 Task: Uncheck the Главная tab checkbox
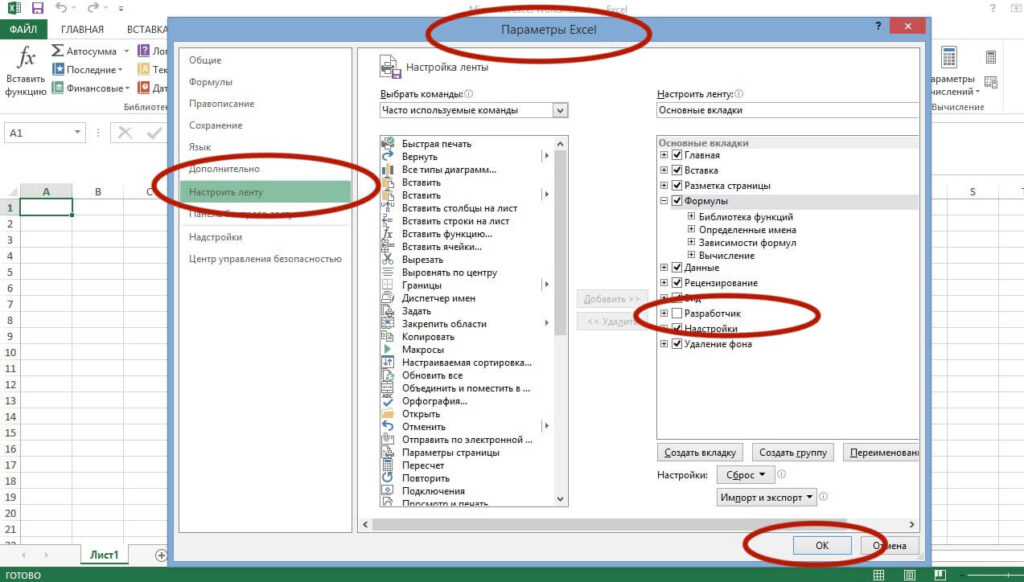[677, 155]
